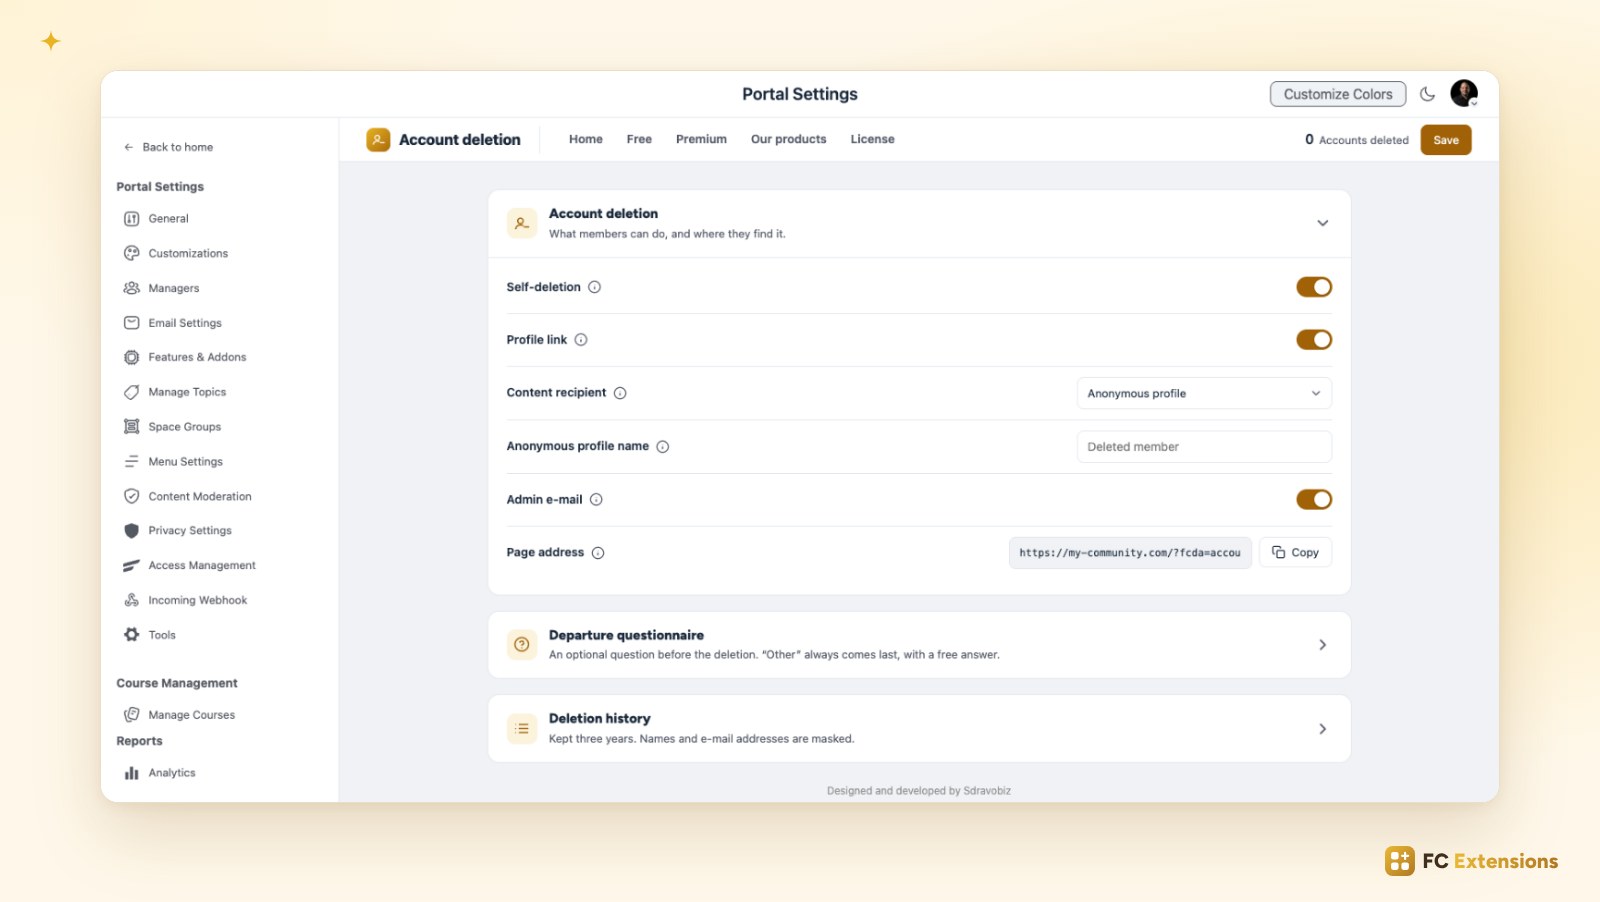
Task: Copy the page address
Action: tap(1295, 552)
